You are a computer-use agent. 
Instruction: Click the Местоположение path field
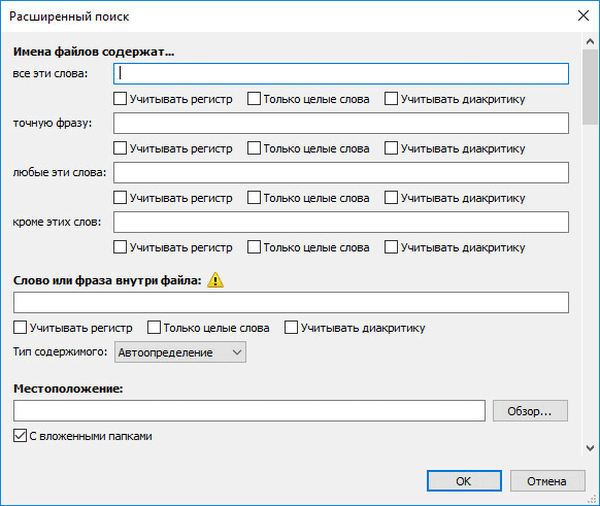249,411
